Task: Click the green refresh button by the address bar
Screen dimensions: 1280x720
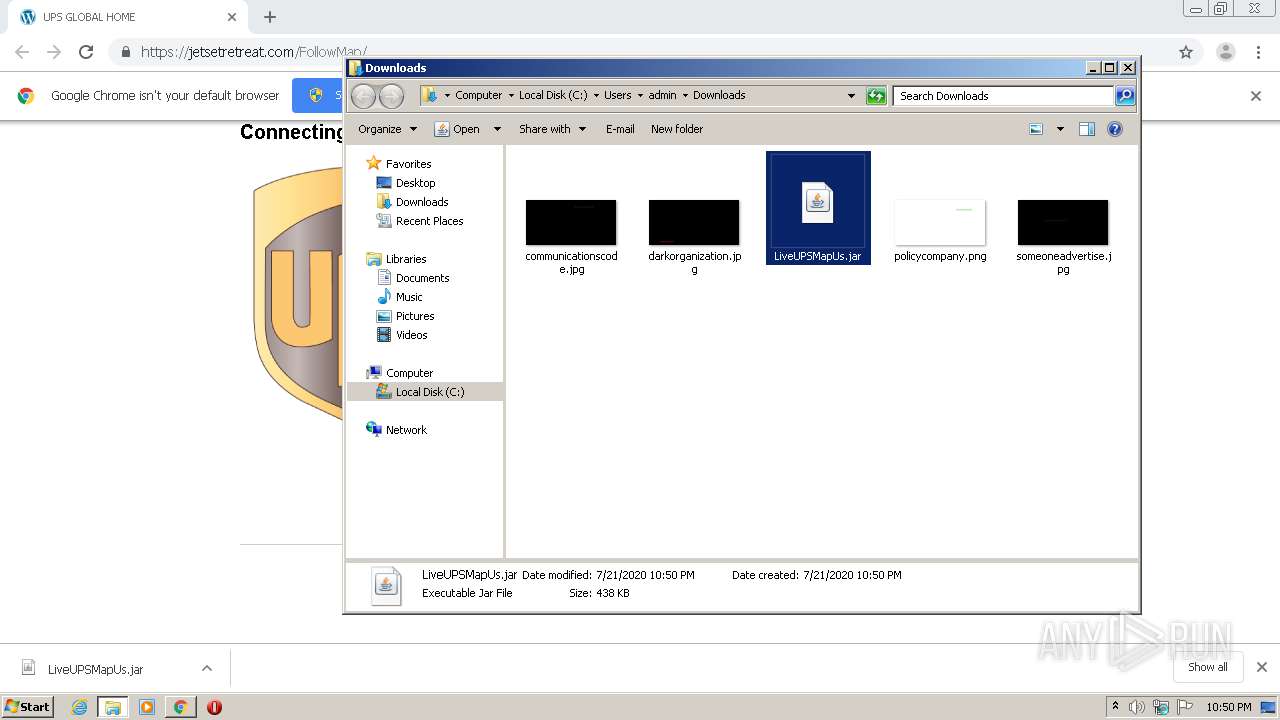Action: point(876,96)
